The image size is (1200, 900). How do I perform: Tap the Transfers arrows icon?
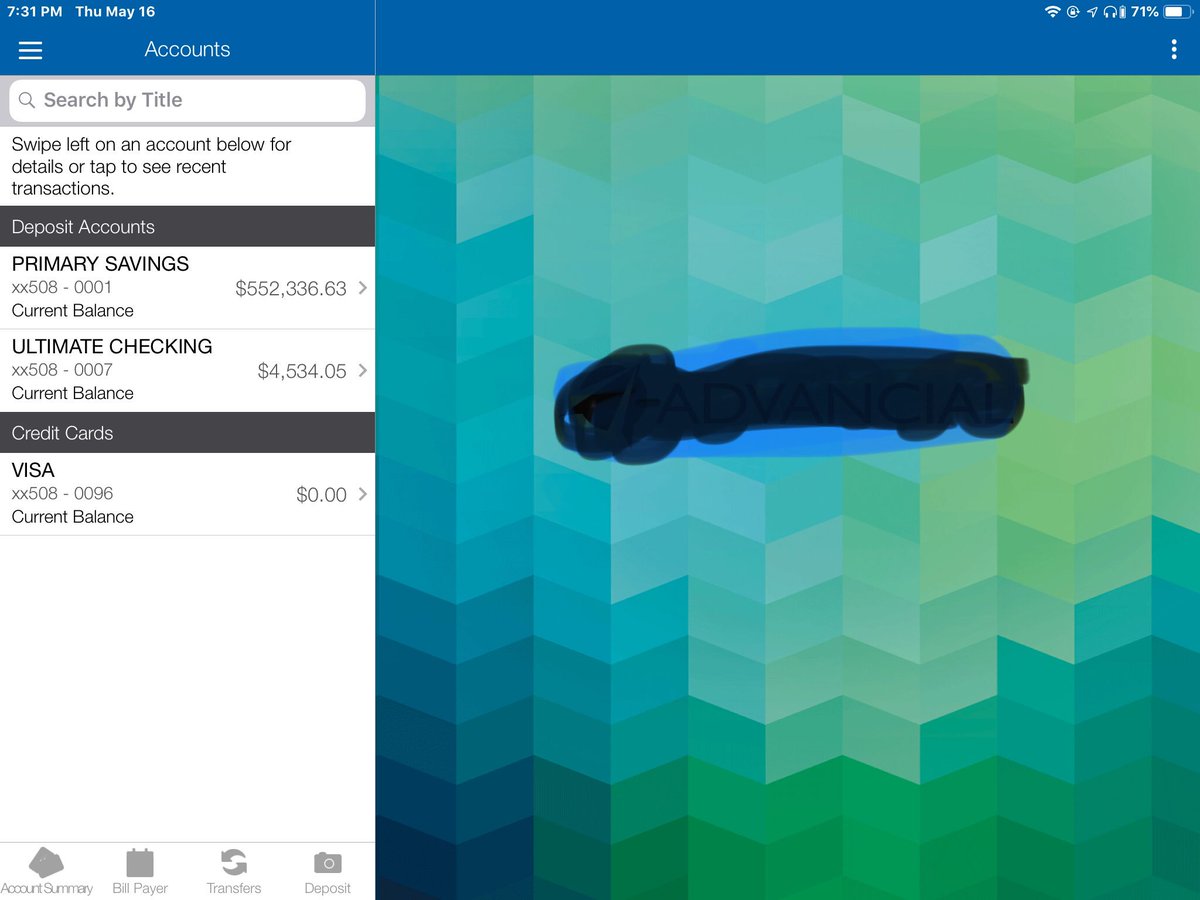[233, 862]
